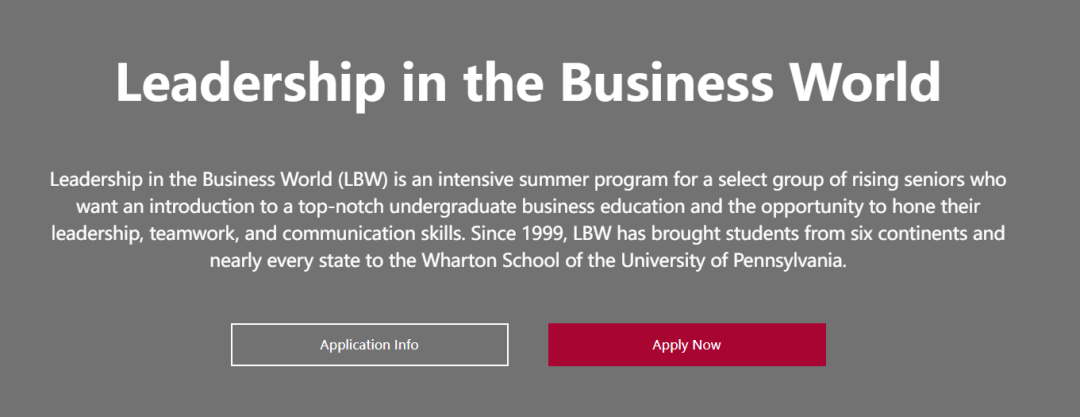
Task: Open the Application Info page
Action: click(x=369, y=345)
